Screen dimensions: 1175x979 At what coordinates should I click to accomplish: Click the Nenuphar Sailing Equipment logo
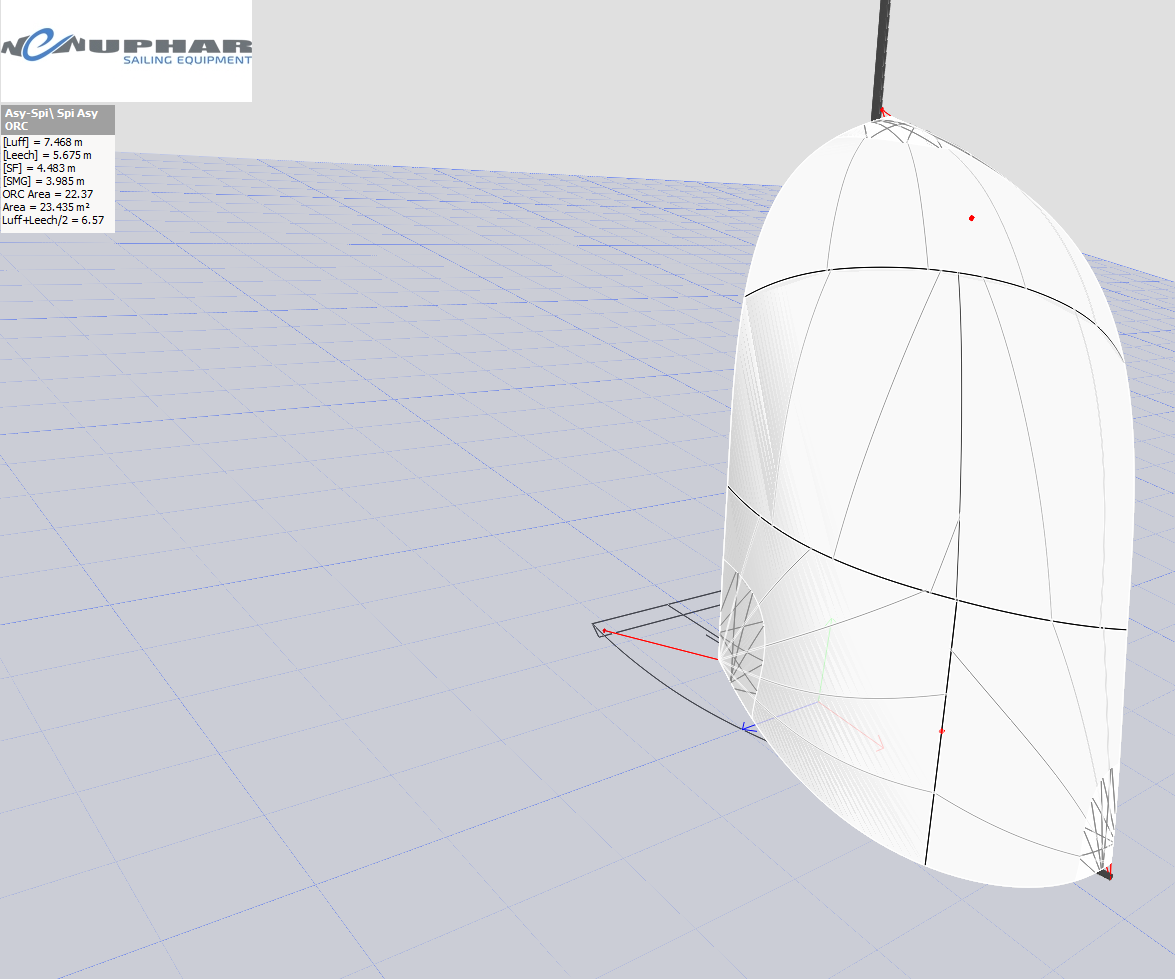pos(126,50)
